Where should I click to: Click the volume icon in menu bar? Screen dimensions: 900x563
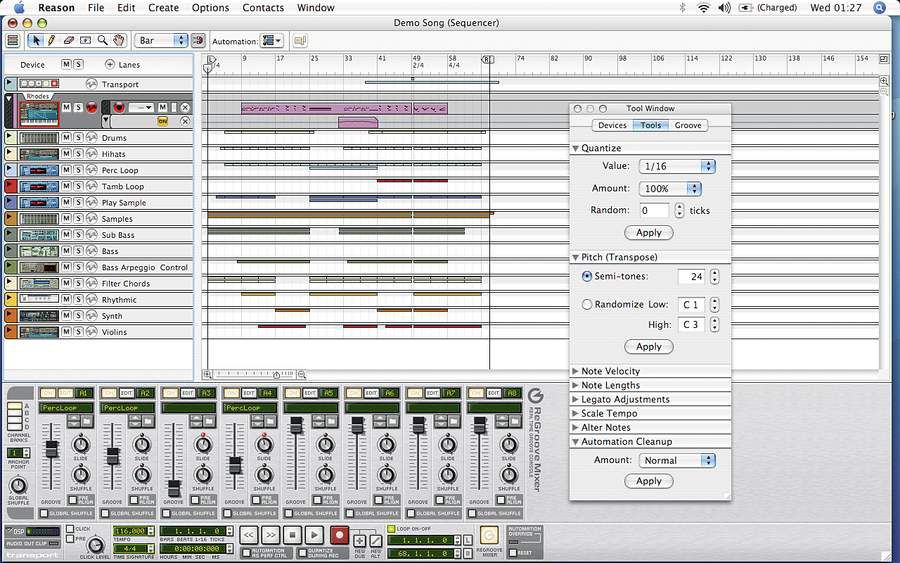[724, 7]
